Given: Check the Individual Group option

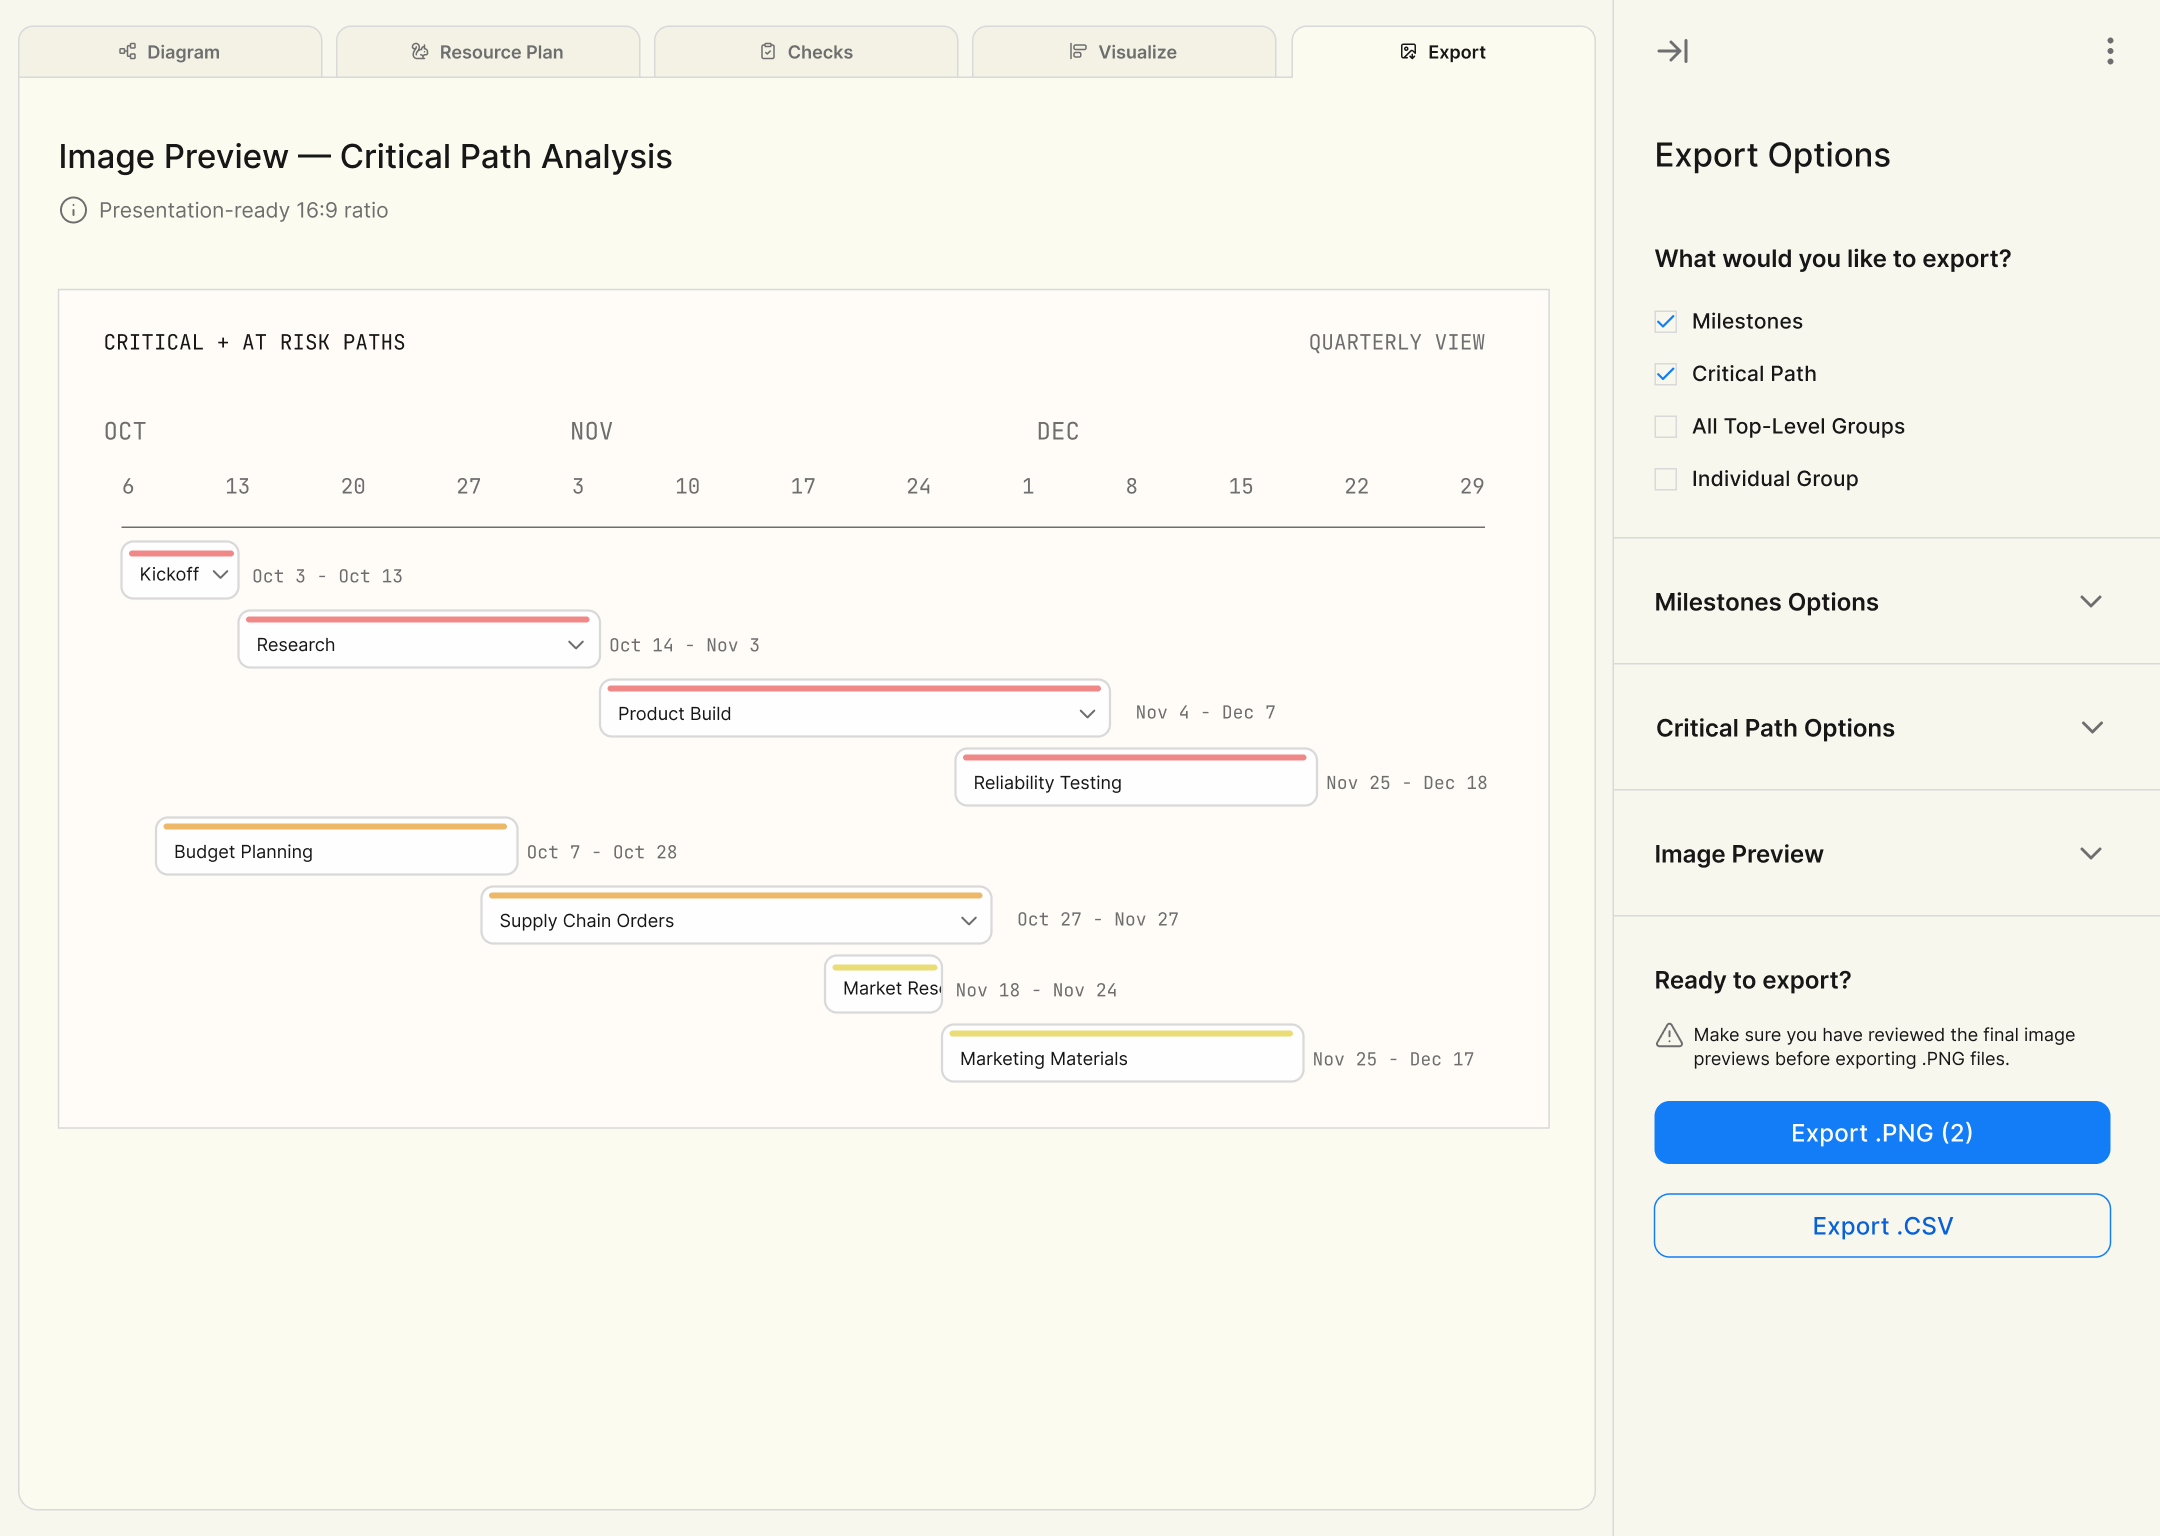Looking at the screenshot, I should (1666, 479).
